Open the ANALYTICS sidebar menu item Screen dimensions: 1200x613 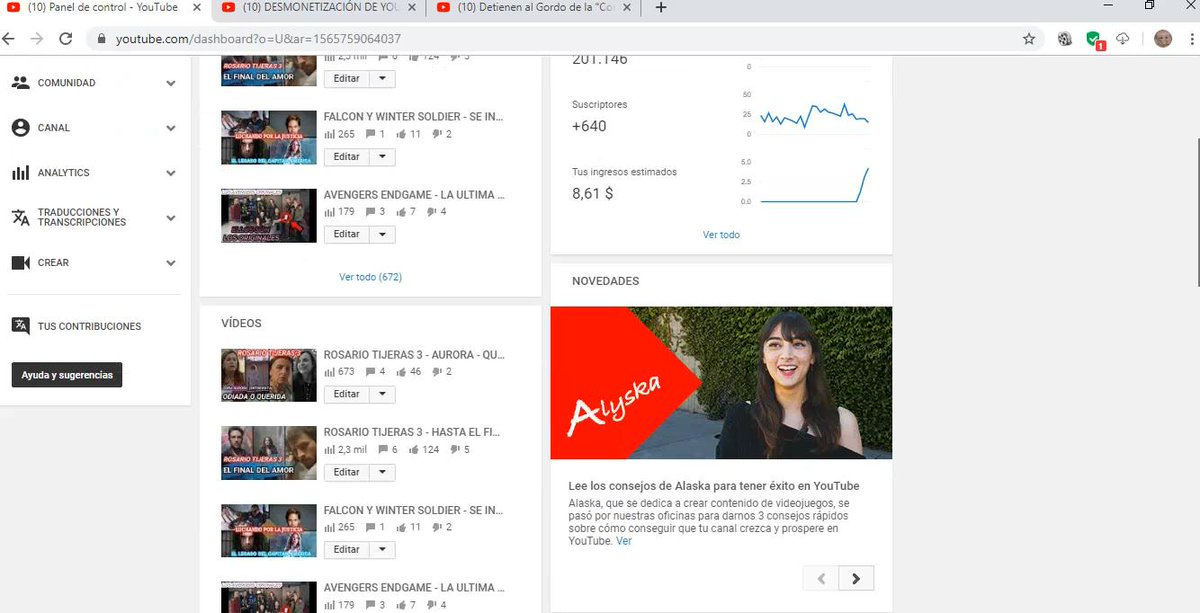(x=64, y=173)
